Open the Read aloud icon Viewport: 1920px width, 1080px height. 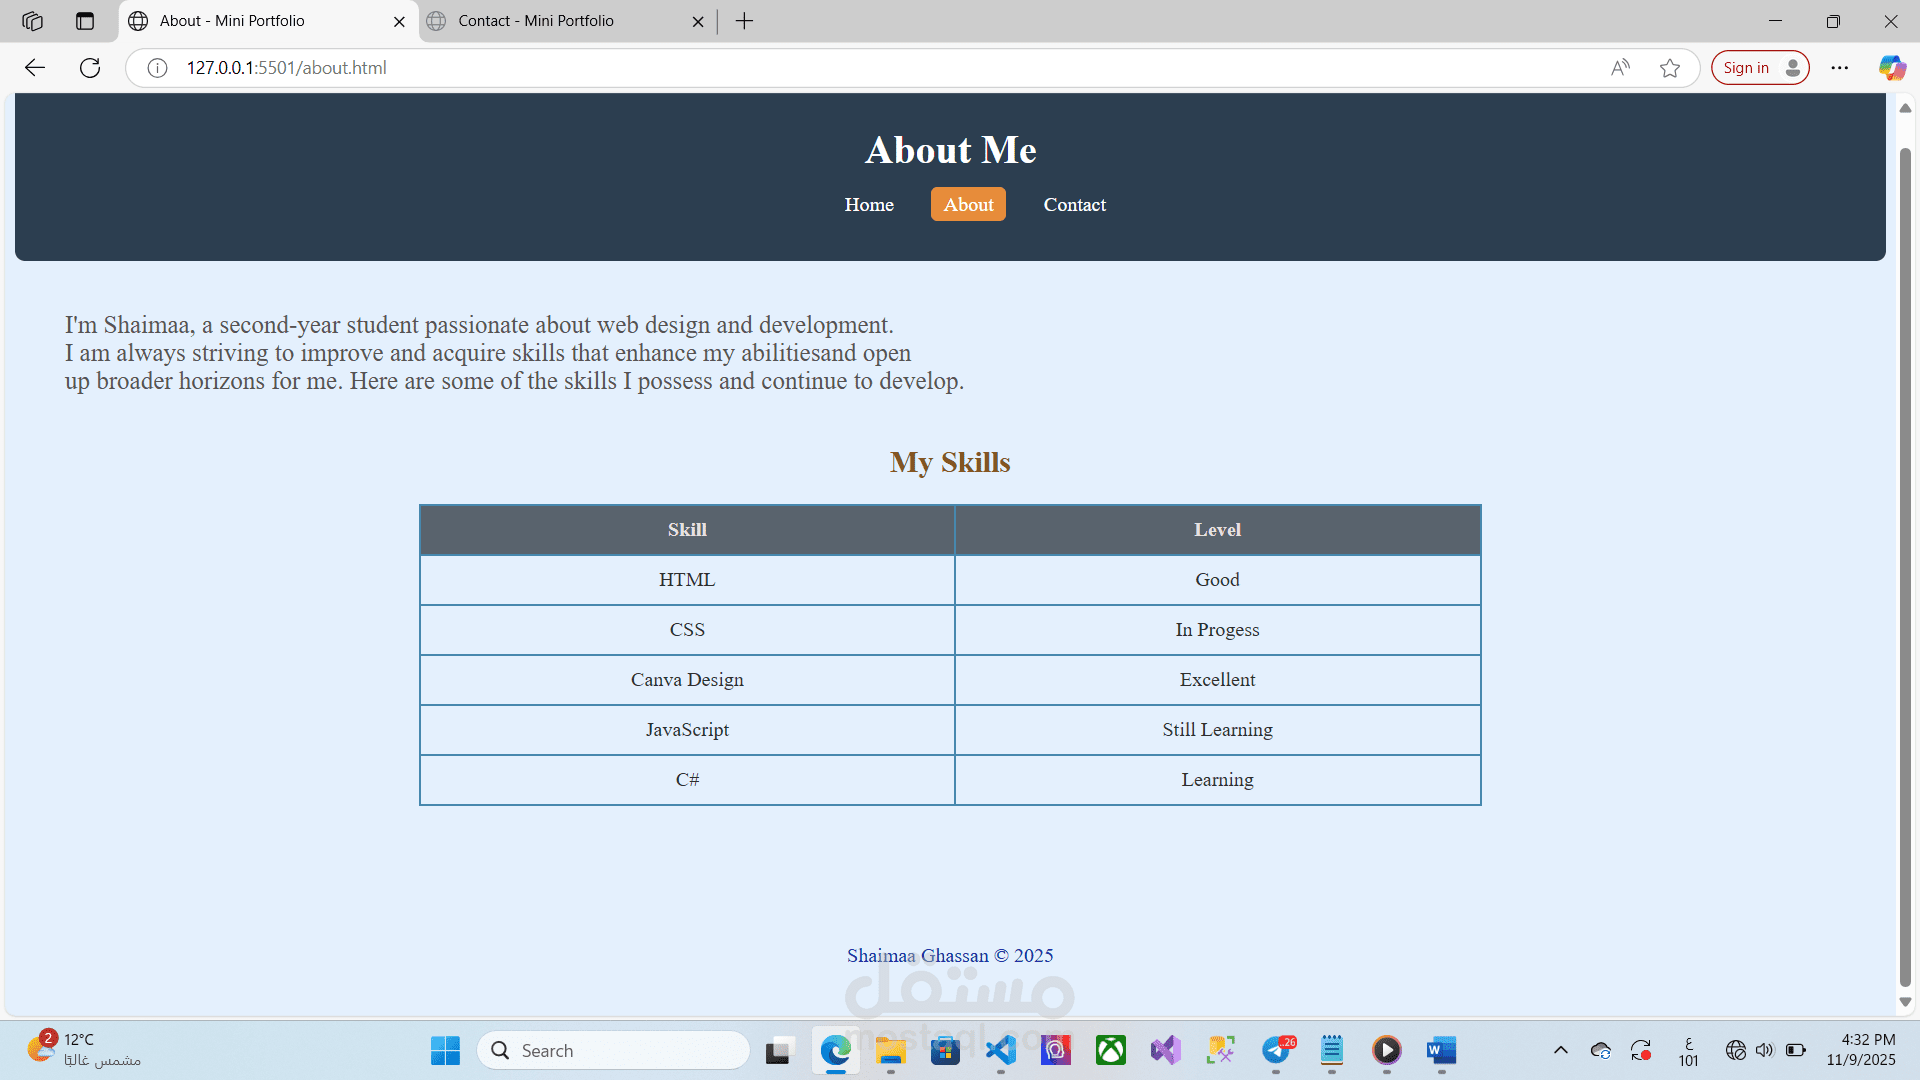click(1620, 68)
